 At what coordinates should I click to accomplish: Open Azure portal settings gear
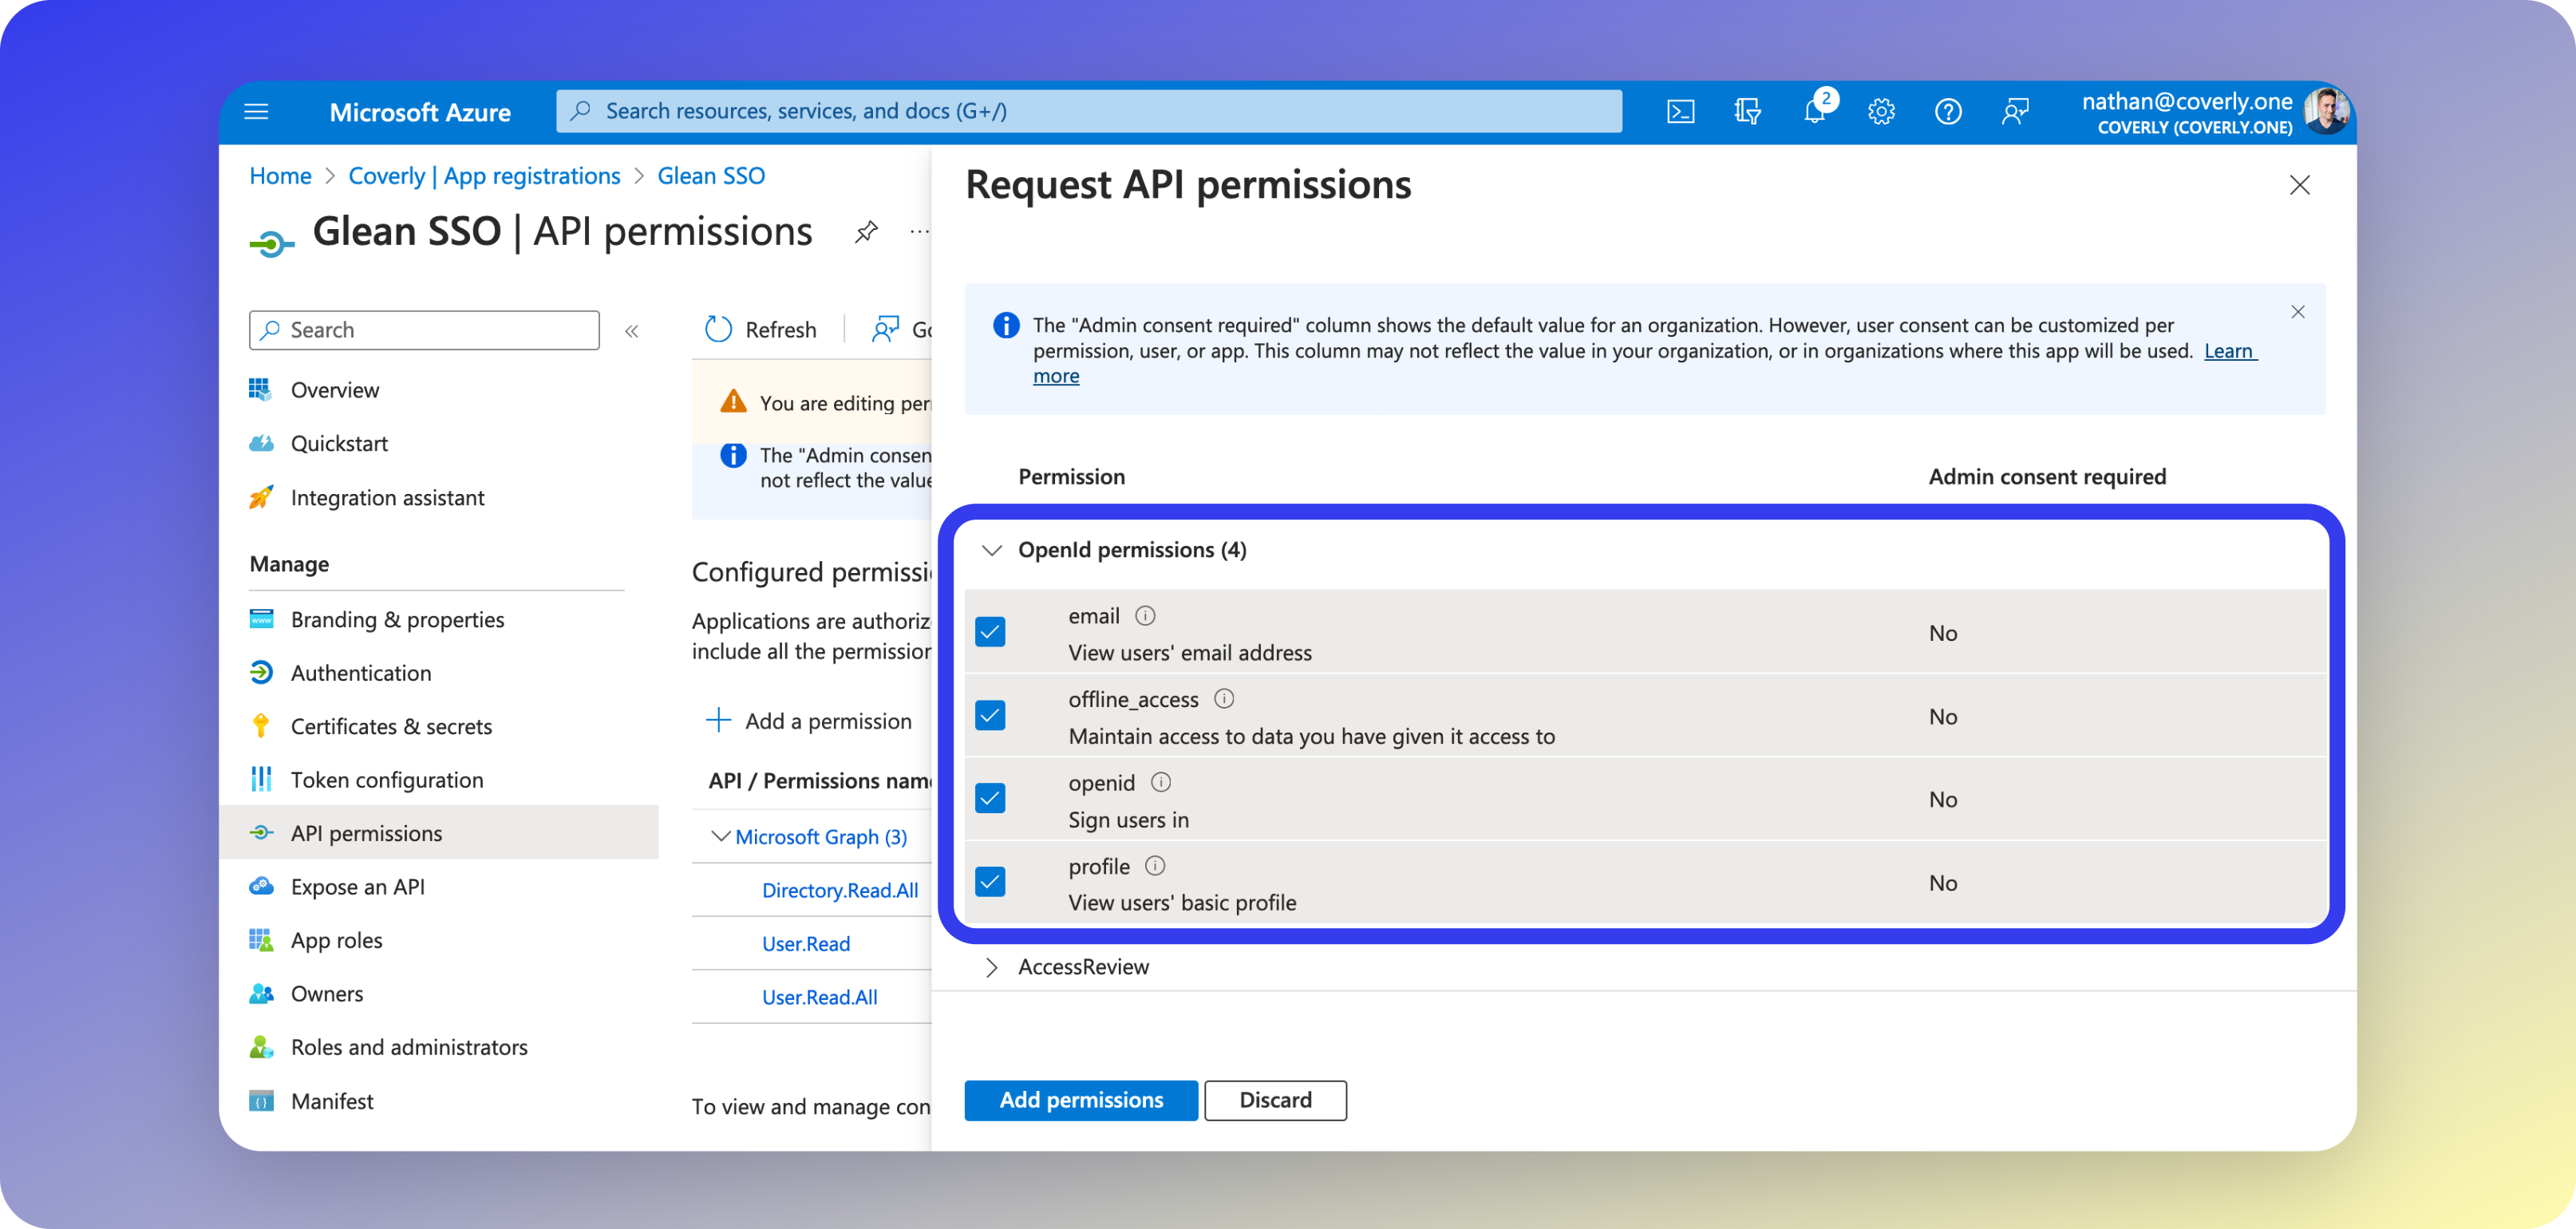point(1881,111)
